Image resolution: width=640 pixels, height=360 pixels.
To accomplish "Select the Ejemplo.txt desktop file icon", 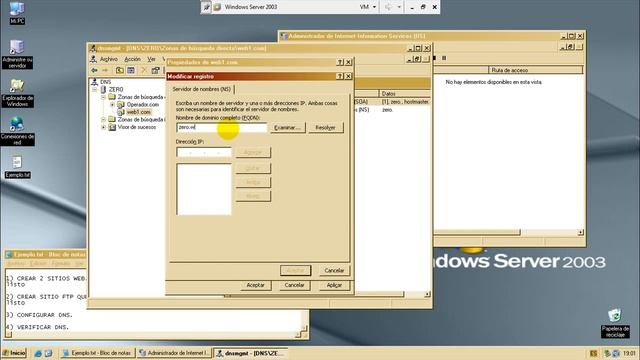I will [17, 167].
